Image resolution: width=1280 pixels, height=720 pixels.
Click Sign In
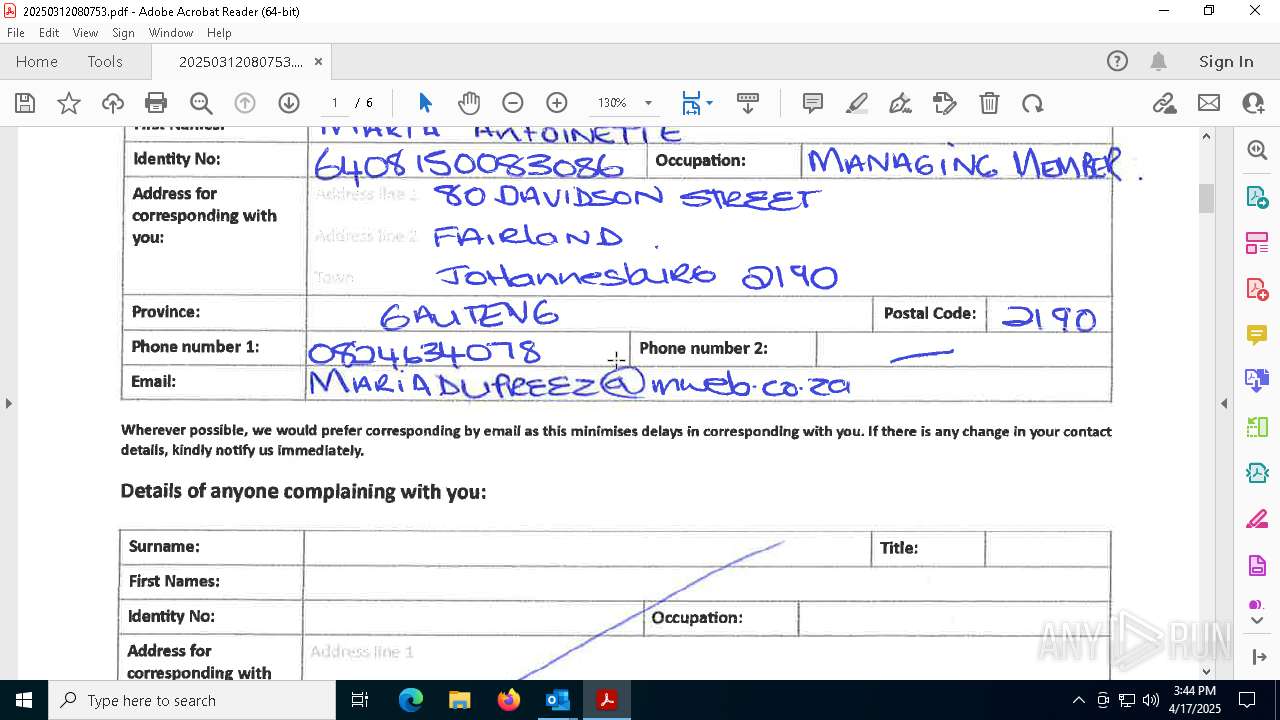click(1226, 61)
